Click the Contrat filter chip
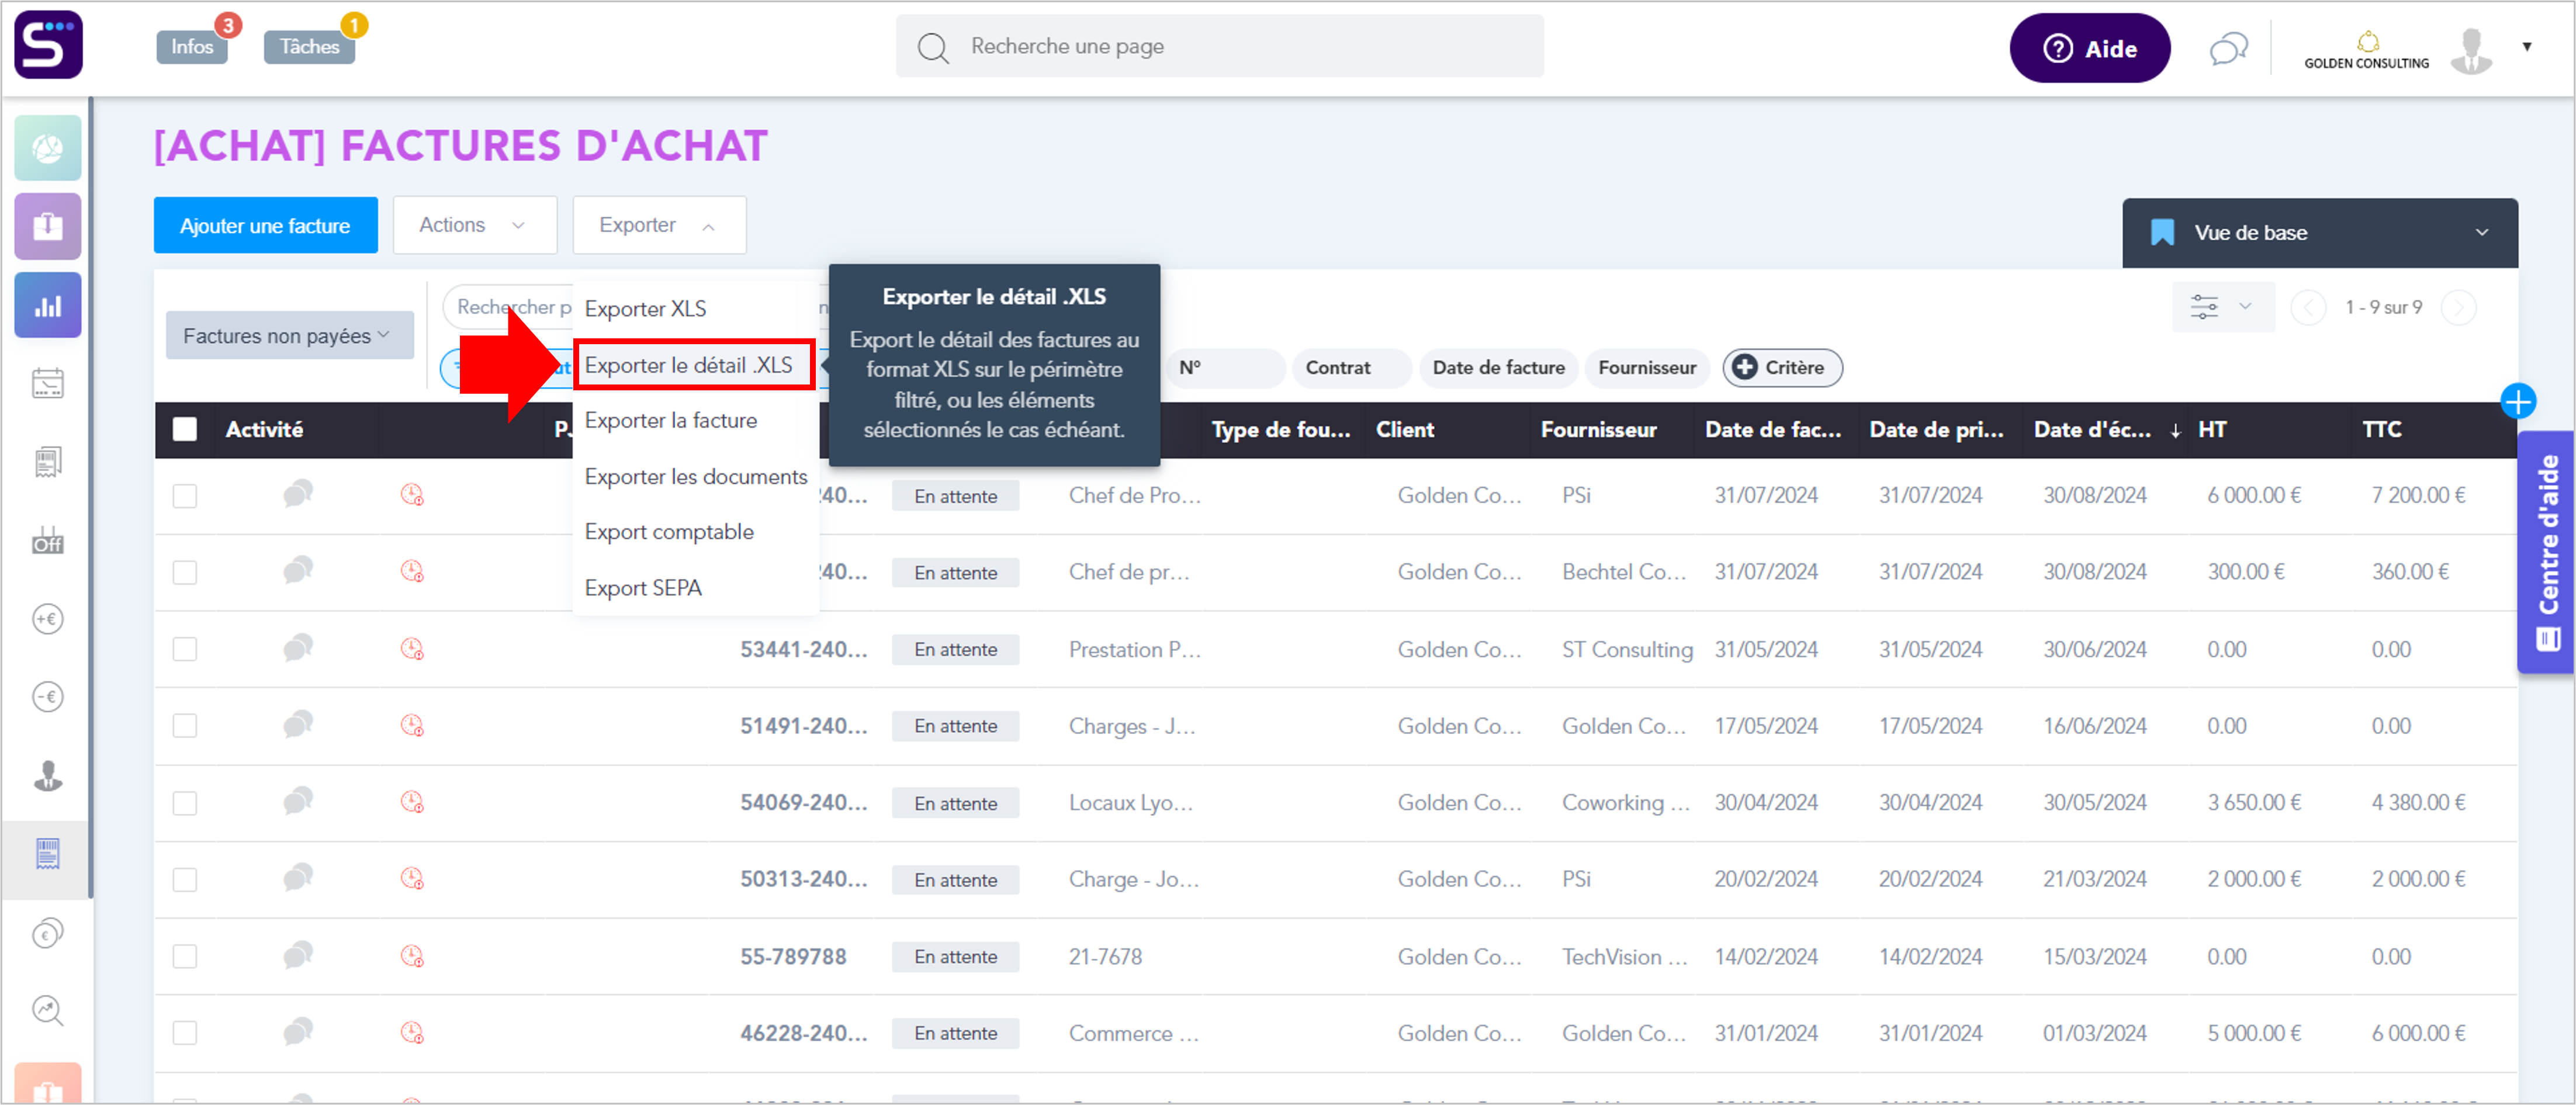The image size is (2576, 1105). (x=1352, y=367)
